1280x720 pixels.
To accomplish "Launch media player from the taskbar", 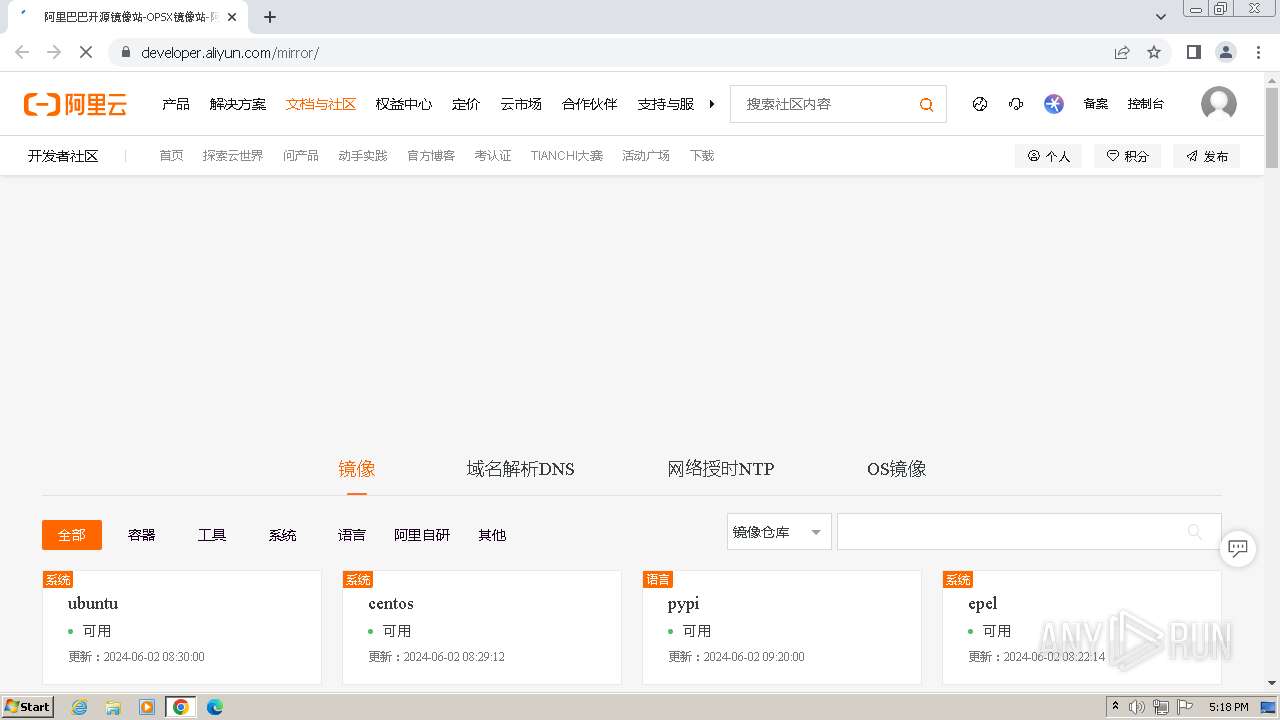I will pyautogui.click(x=147, y=707).
